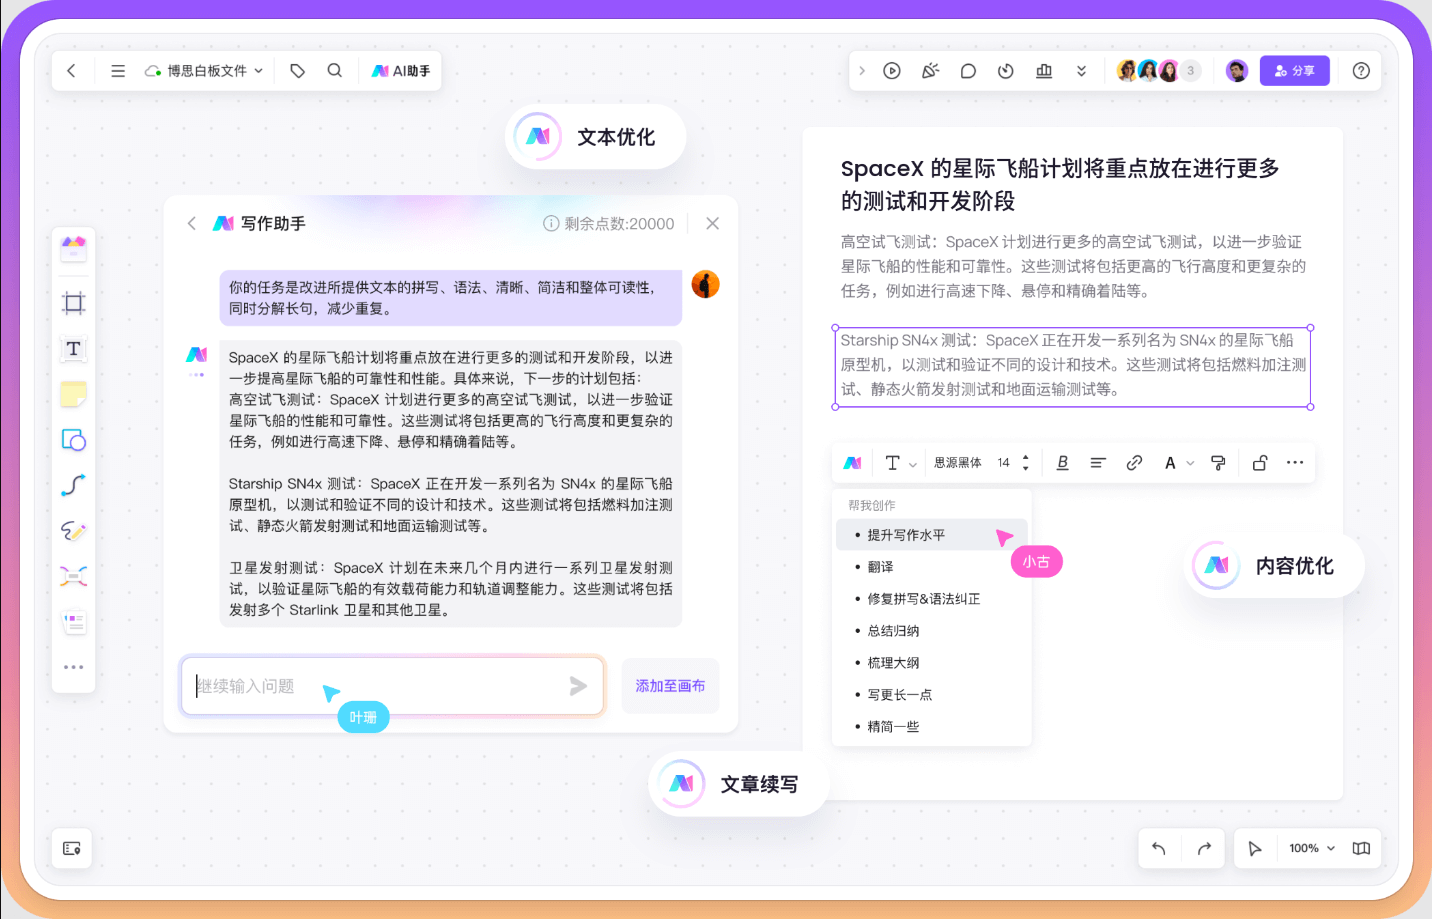Adjust font size 14 stepper
The width and height of the screenshot is (1432, 919).
(1025, 463)
